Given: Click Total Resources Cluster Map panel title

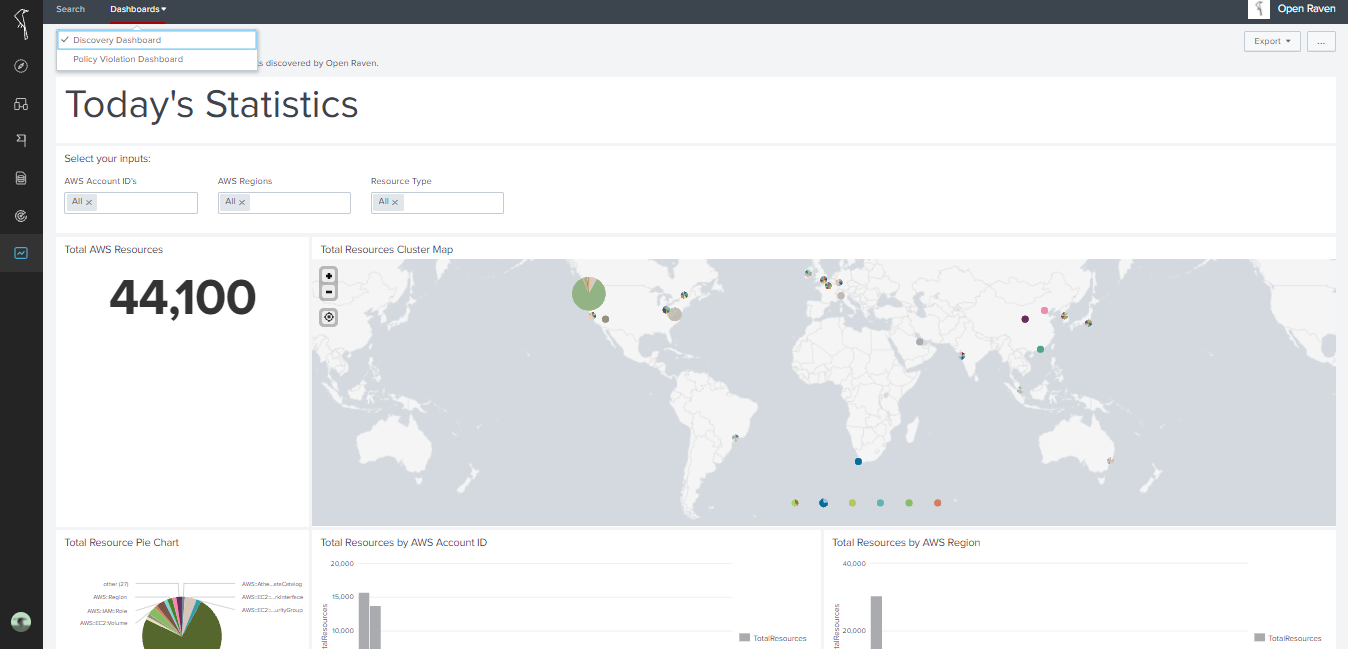Looking at the screenshot, I should click(387, 249).
